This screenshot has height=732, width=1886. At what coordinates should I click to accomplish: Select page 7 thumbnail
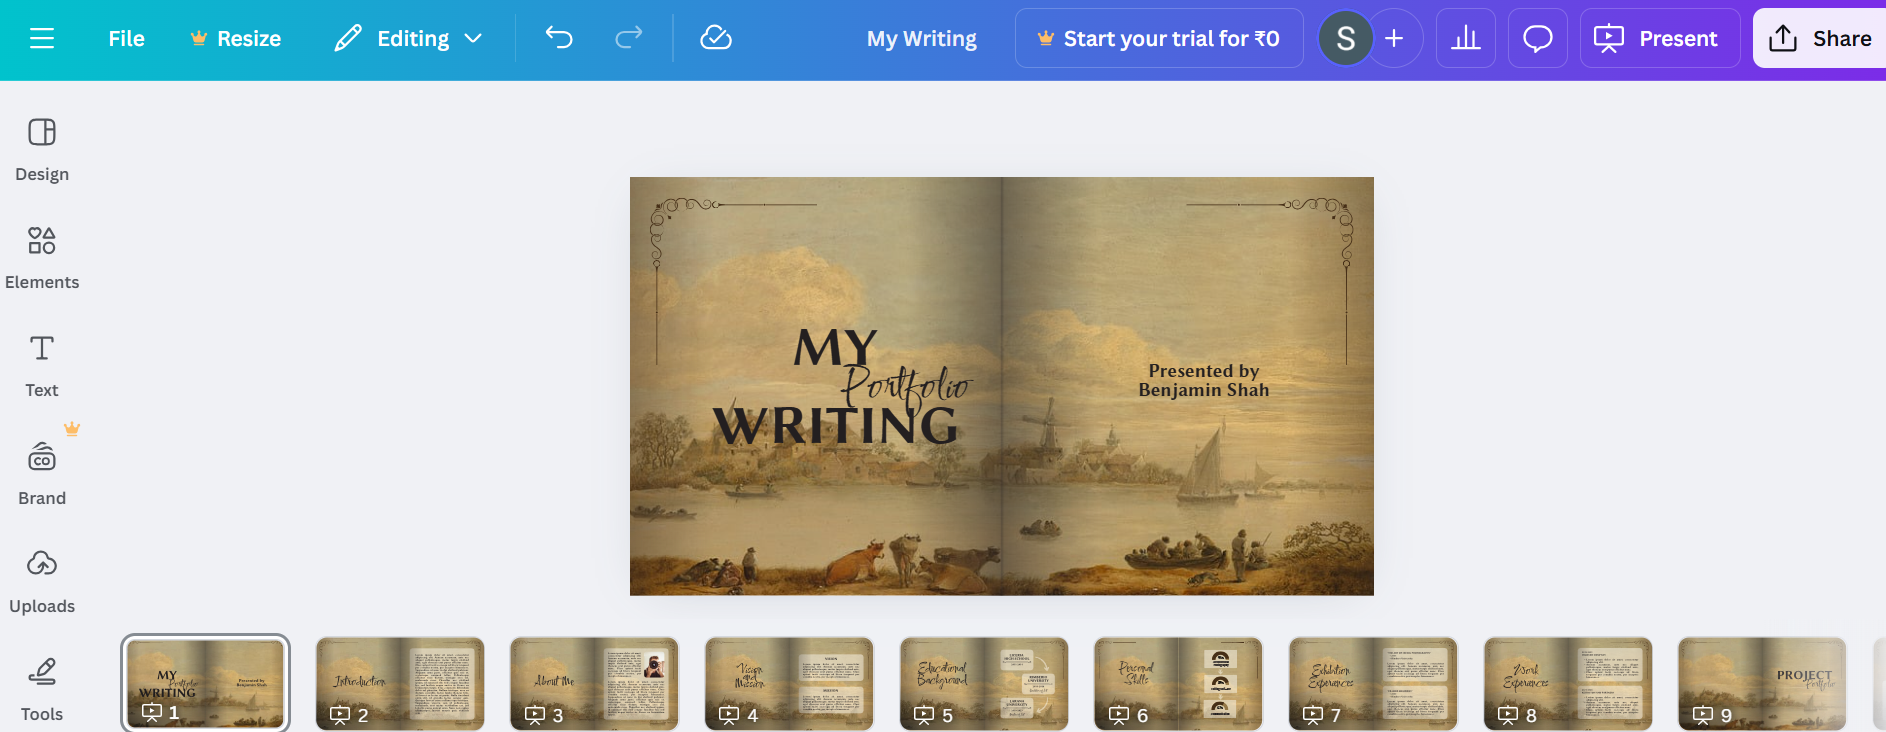[x=1373, y=683]
